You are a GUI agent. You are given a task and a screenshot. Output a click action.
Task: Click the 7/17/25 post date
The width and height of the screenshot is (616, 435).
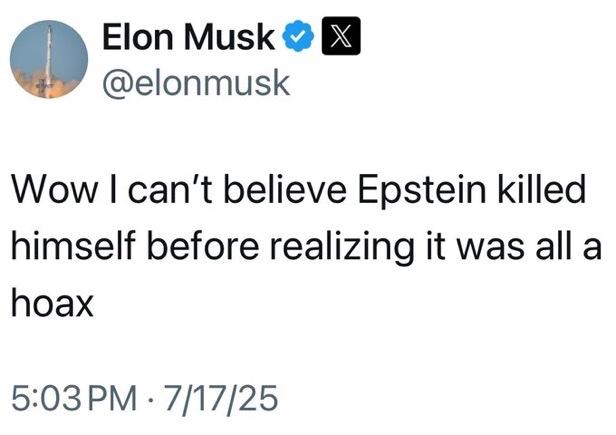tap(221, 398)
